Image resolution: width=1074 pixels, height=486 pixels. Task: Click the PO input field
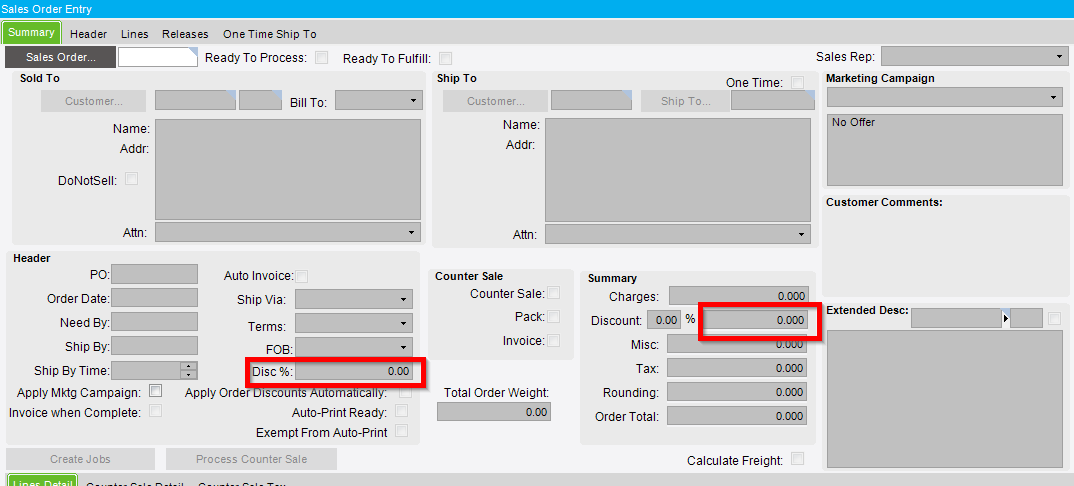pyautogui.click(x=154, y=274)
